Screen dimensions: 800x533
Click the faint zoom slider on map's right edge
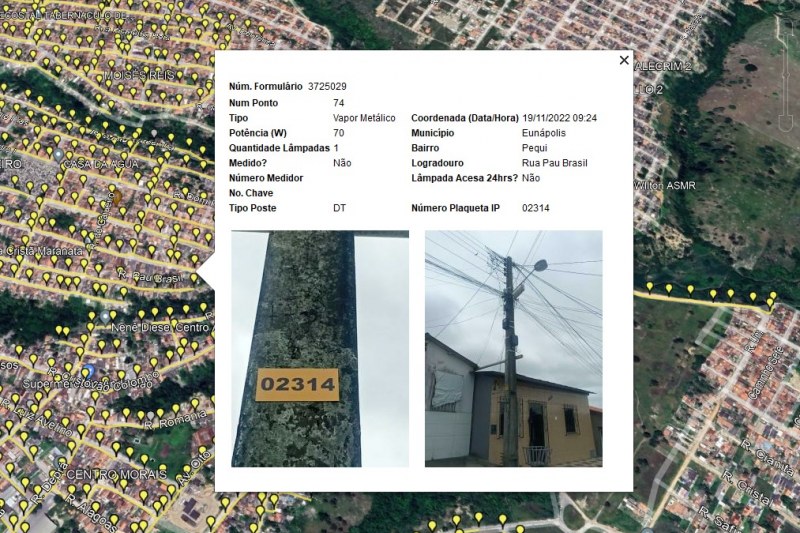click(783, 75)
